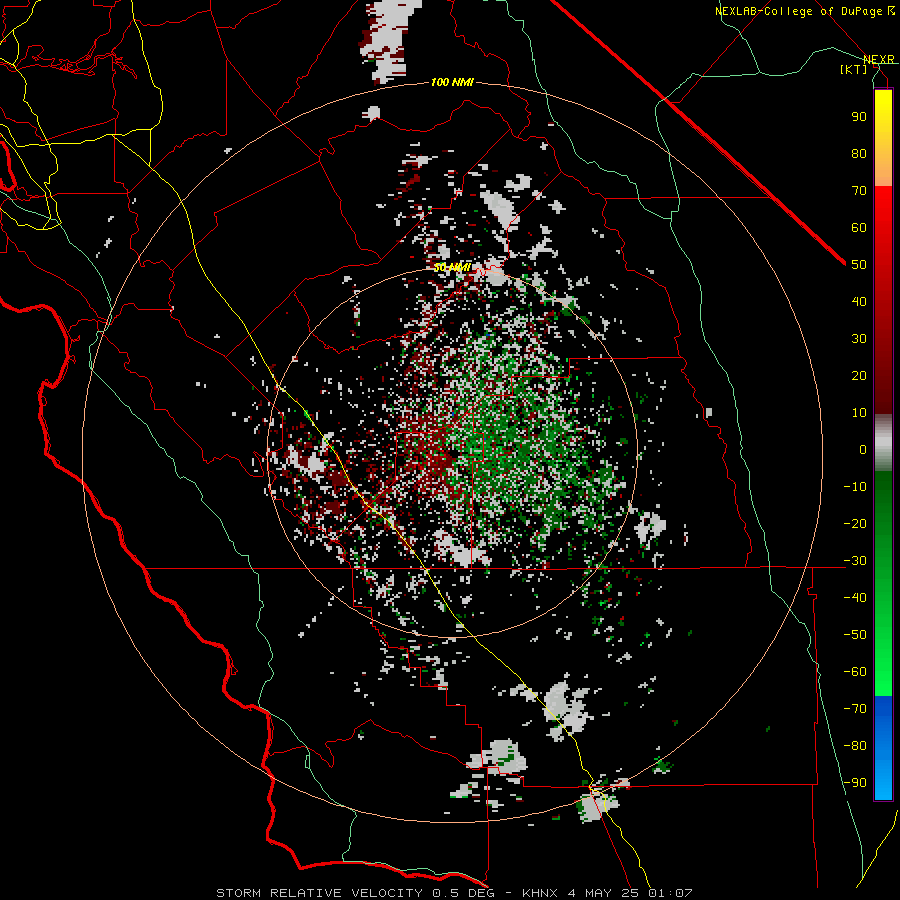Viewport: 900px width, 900px height.
Task: Click the -20 value on velocity scale
Action: pos(855,524)
